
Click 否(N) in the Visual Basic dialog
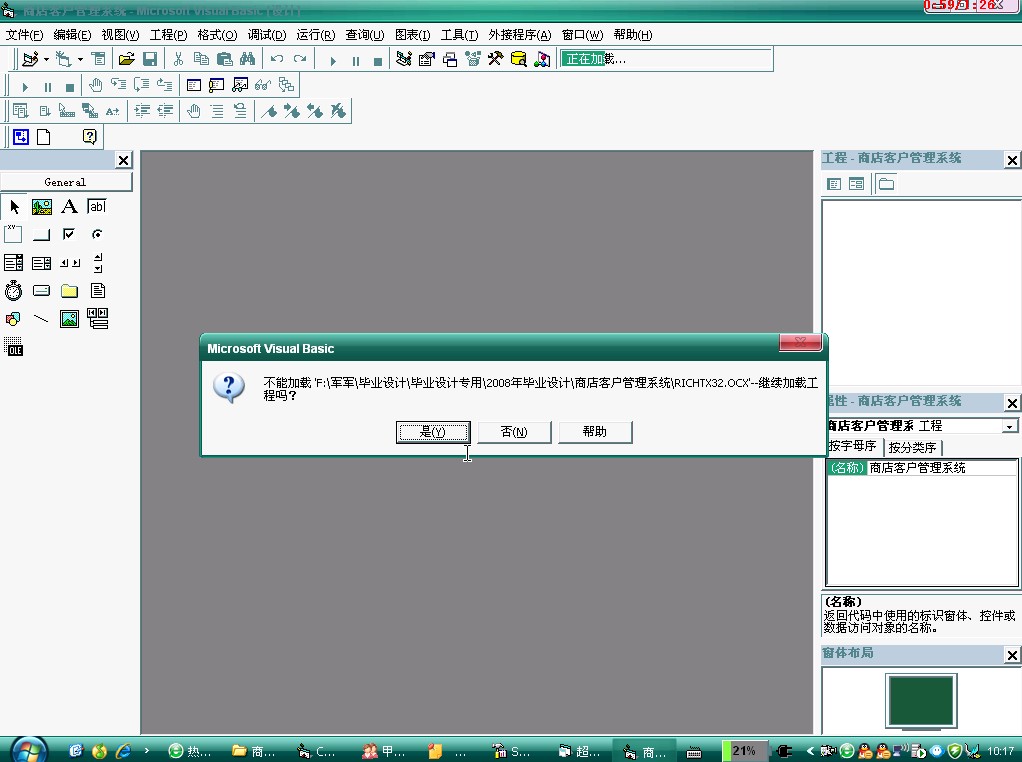(514, 432)
